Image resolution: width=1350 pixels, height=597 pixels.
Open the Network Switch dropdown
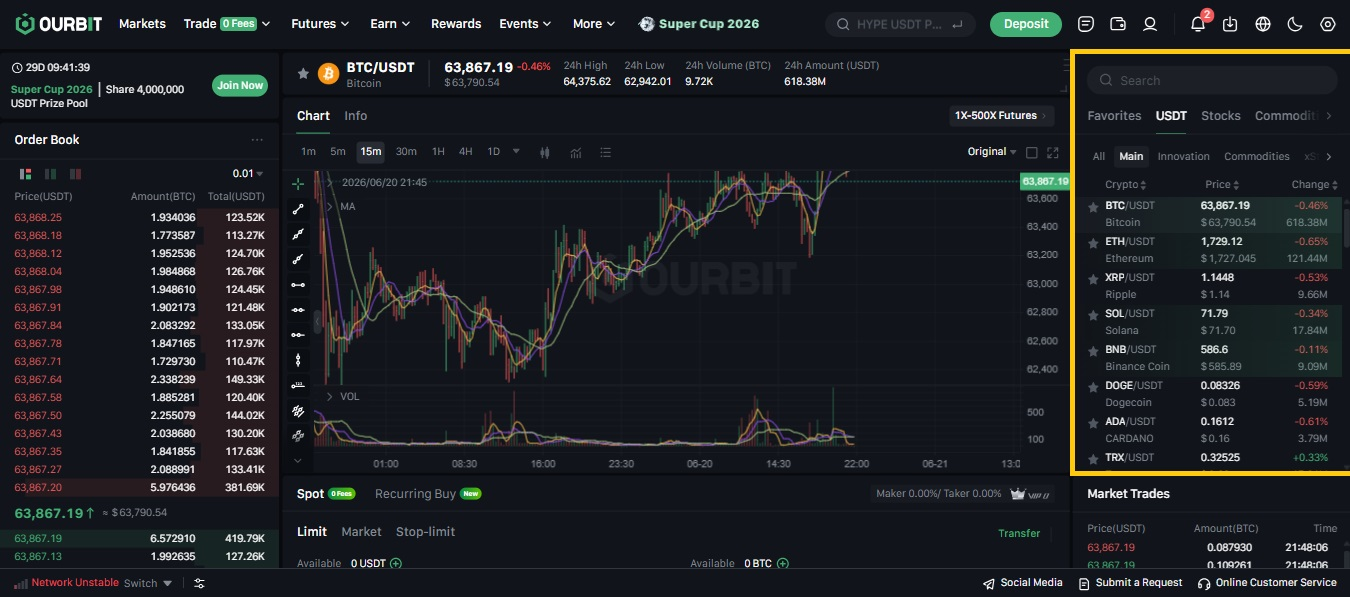pyautogui.click(x=148, y=583)
